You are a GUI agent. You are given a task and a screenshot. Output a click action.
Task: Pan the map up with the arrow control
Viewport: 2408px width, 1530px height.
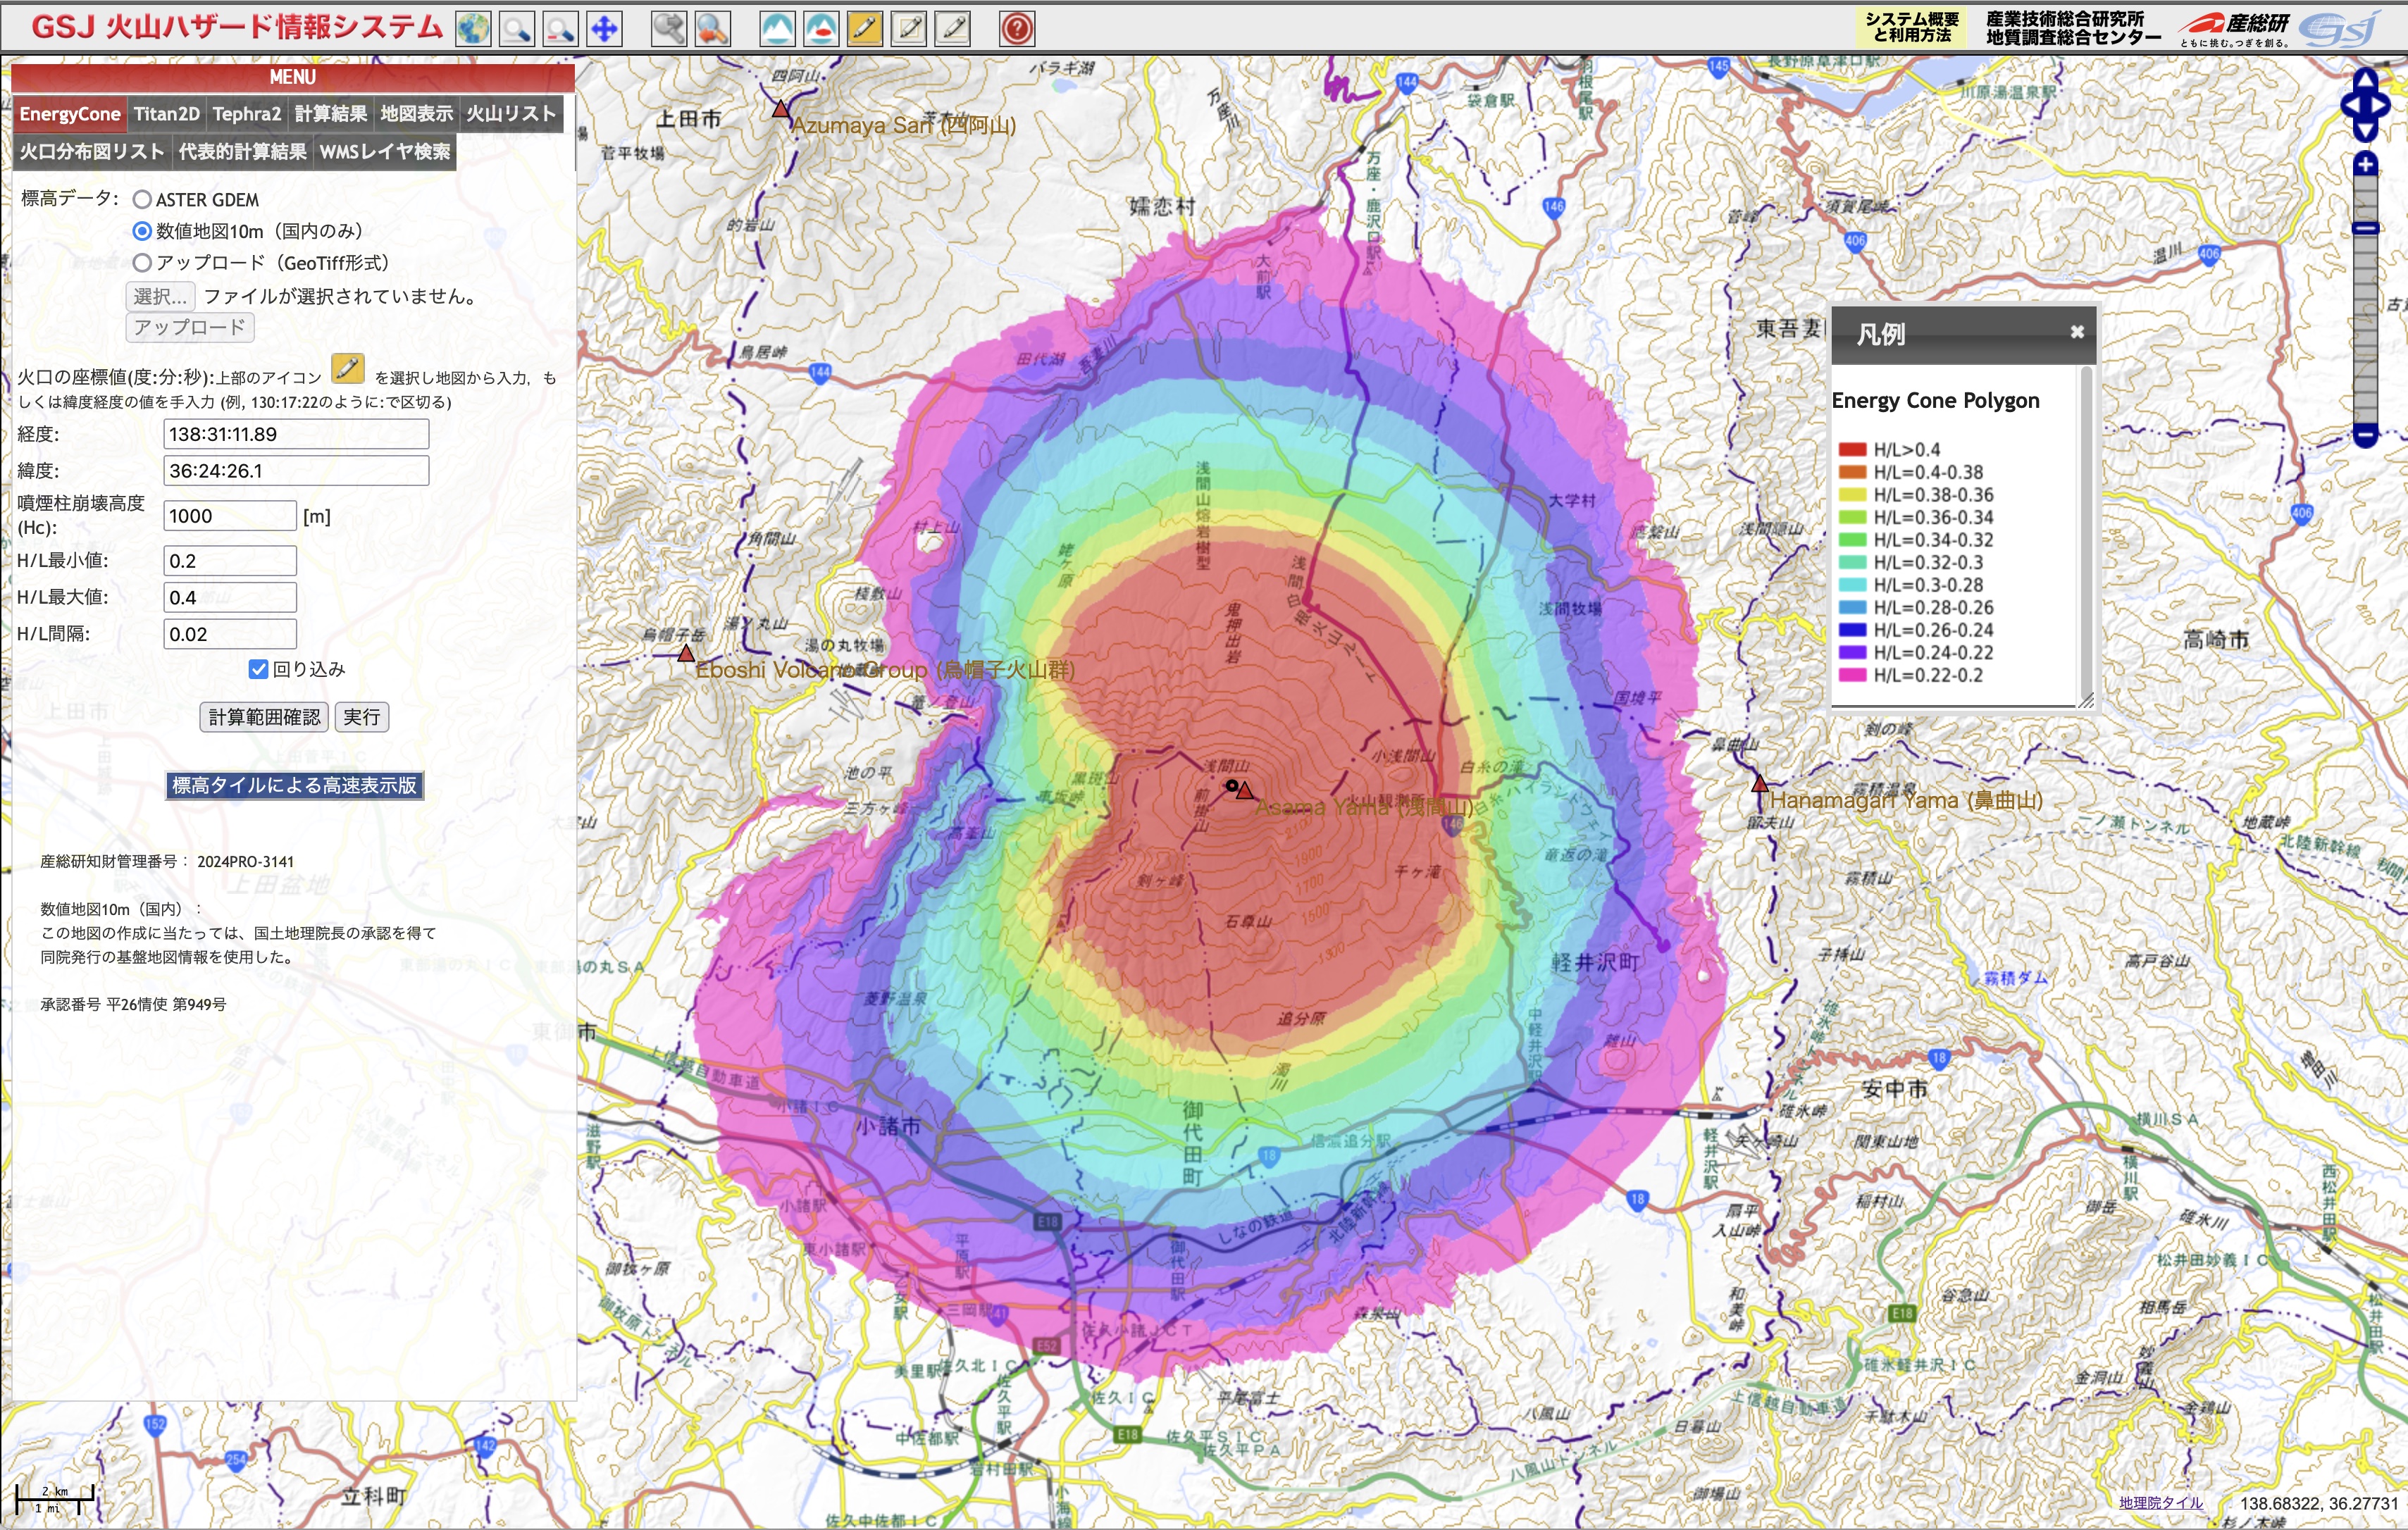(2365, 80)
